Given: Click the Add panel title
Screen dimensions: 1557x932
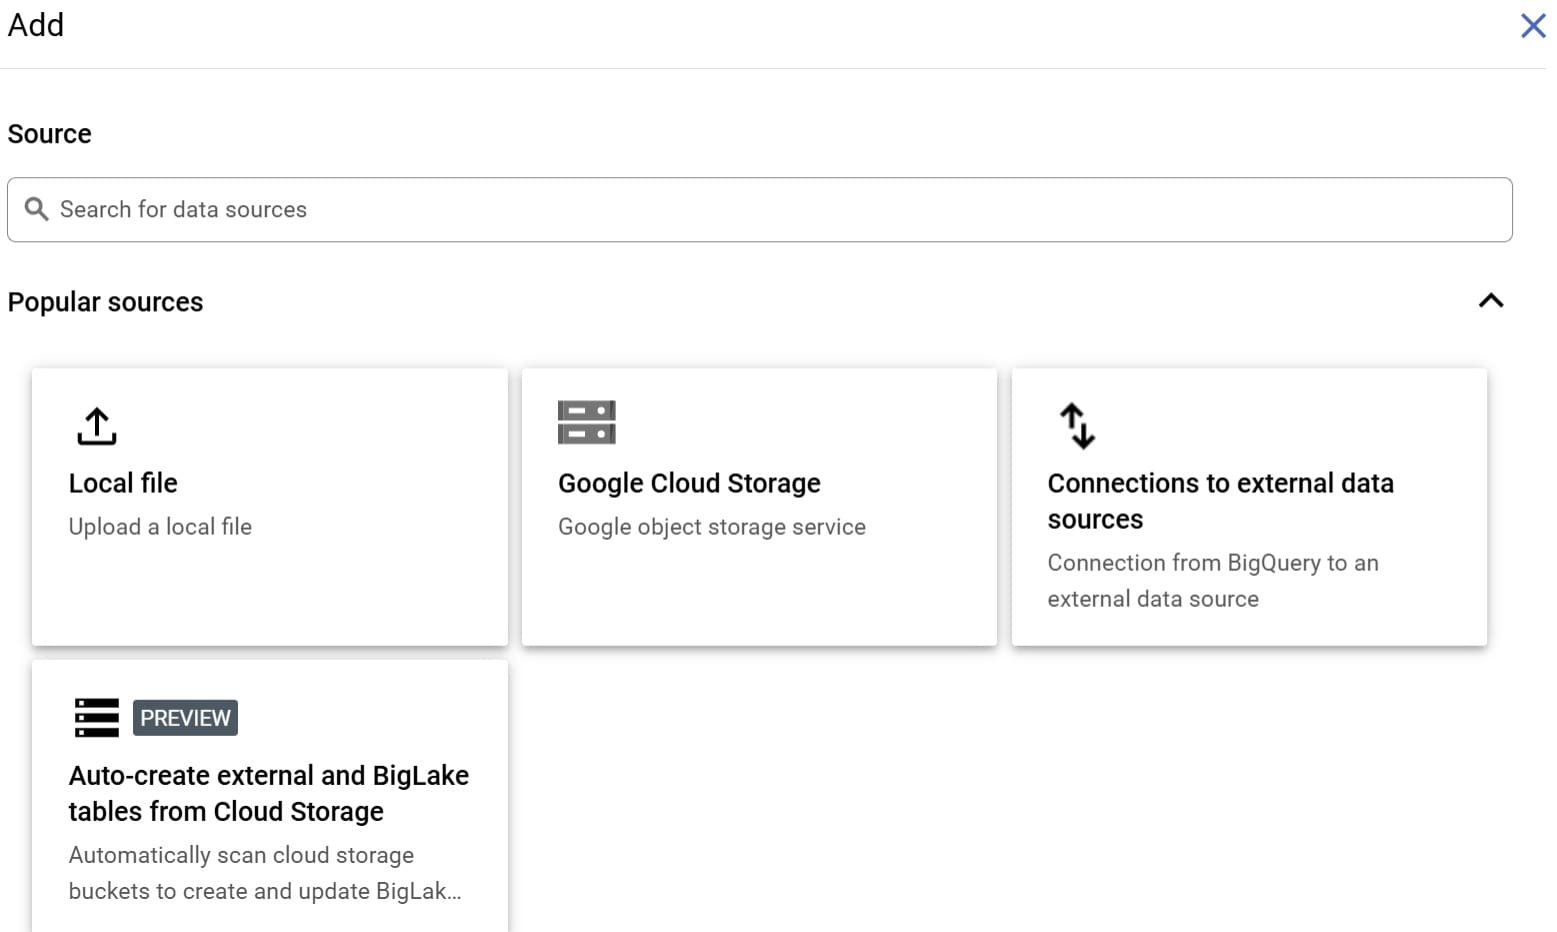Looking at the screenshot, I should [36, 25].
